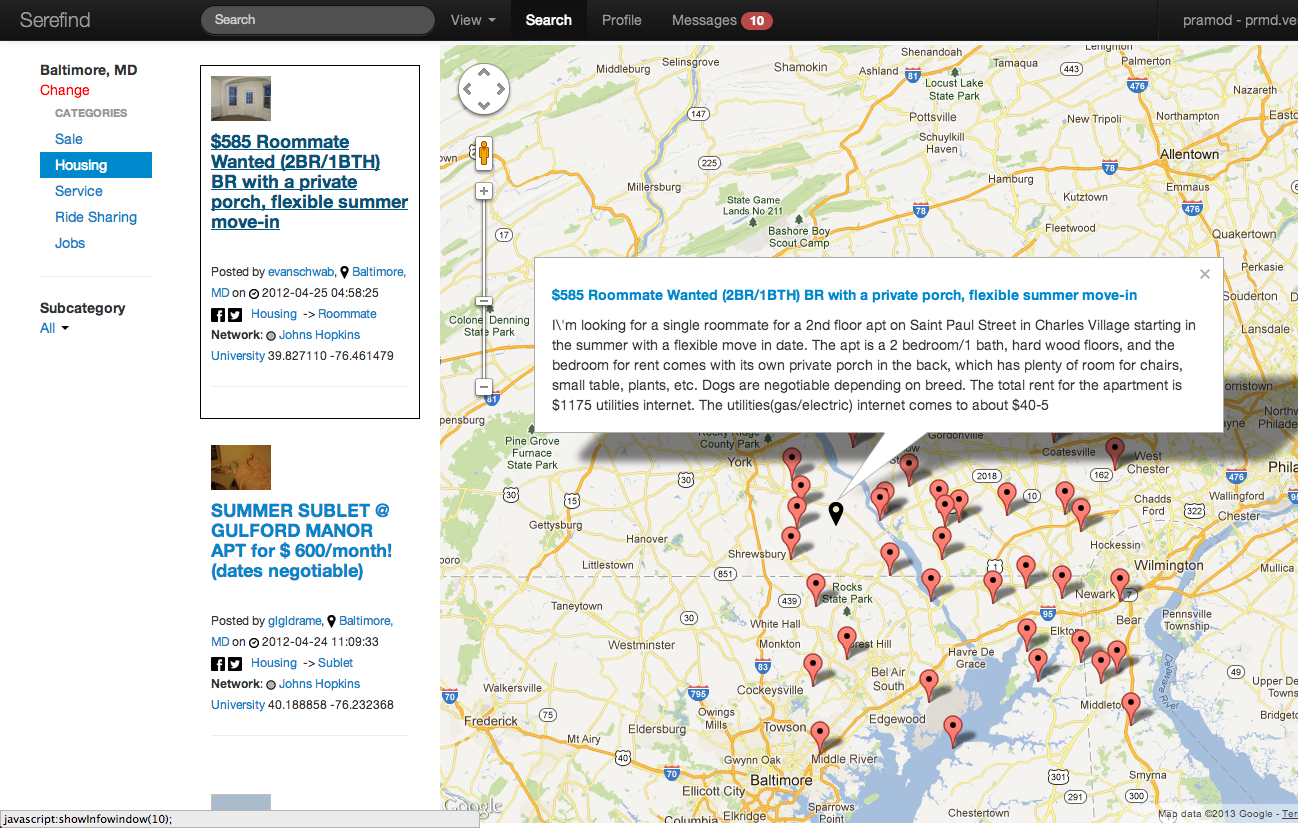Open the SUMMER SUBLET @ GULFORD MANOR listing
1298x828 pixels.
pos(301,540)
